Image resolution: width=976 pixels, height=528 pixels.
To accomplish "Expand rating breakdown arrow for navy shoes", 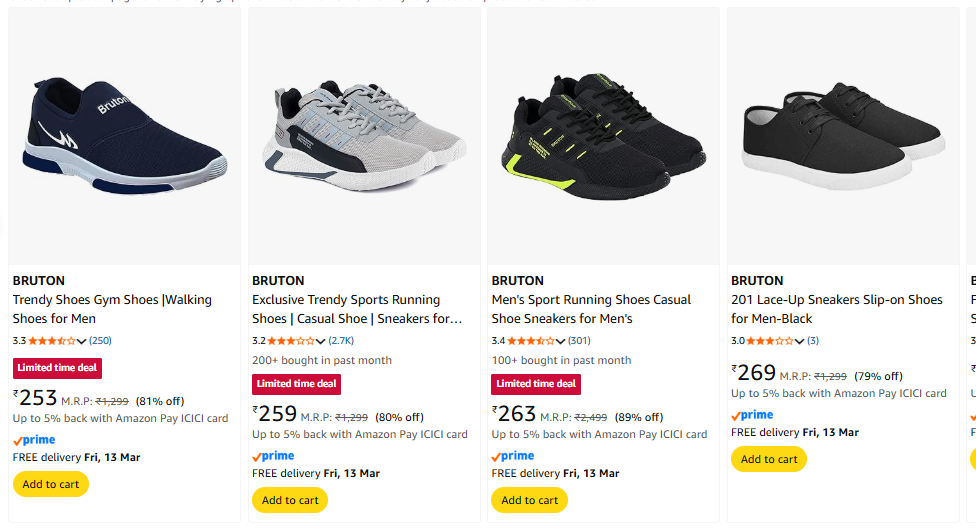I will coord(83,341).
